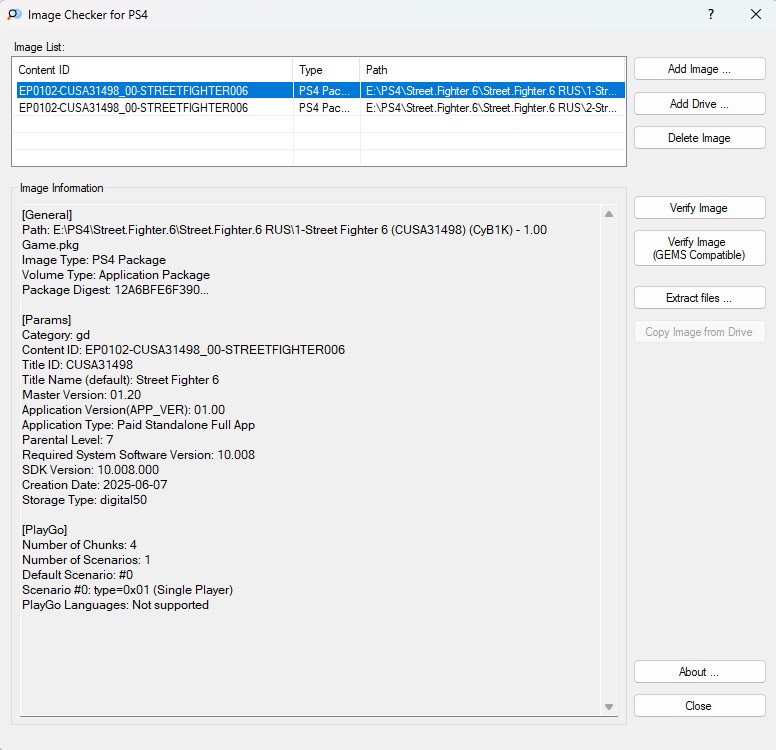This screenshot has width=776, height=750.
Task: Click the Creation Date: 2025-06-07 line
Action: click(95, 485)
